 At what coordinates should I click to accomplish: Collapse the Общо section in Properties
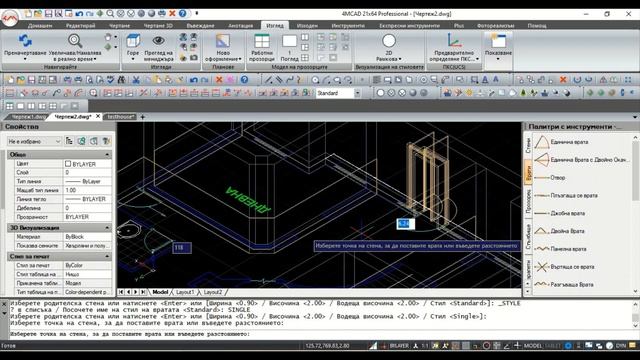(107, 155)
